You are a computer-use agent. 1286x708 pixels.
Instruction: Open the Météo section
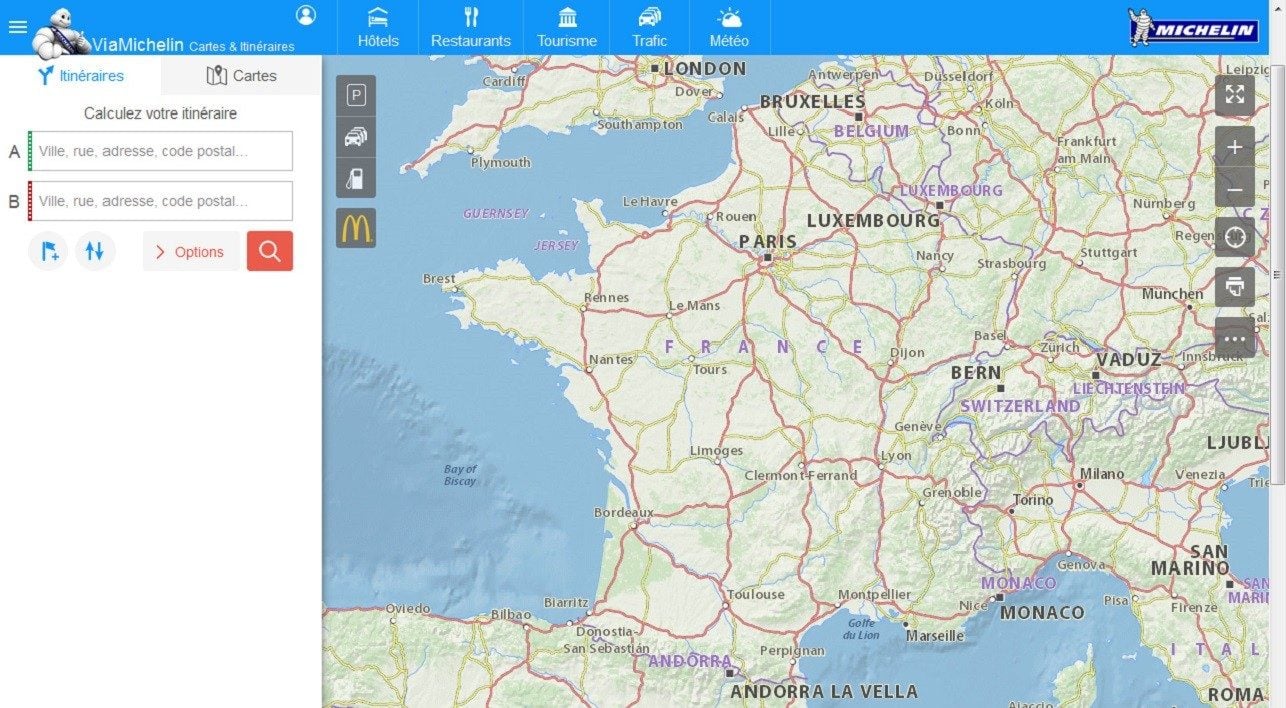tap(729, 28)
